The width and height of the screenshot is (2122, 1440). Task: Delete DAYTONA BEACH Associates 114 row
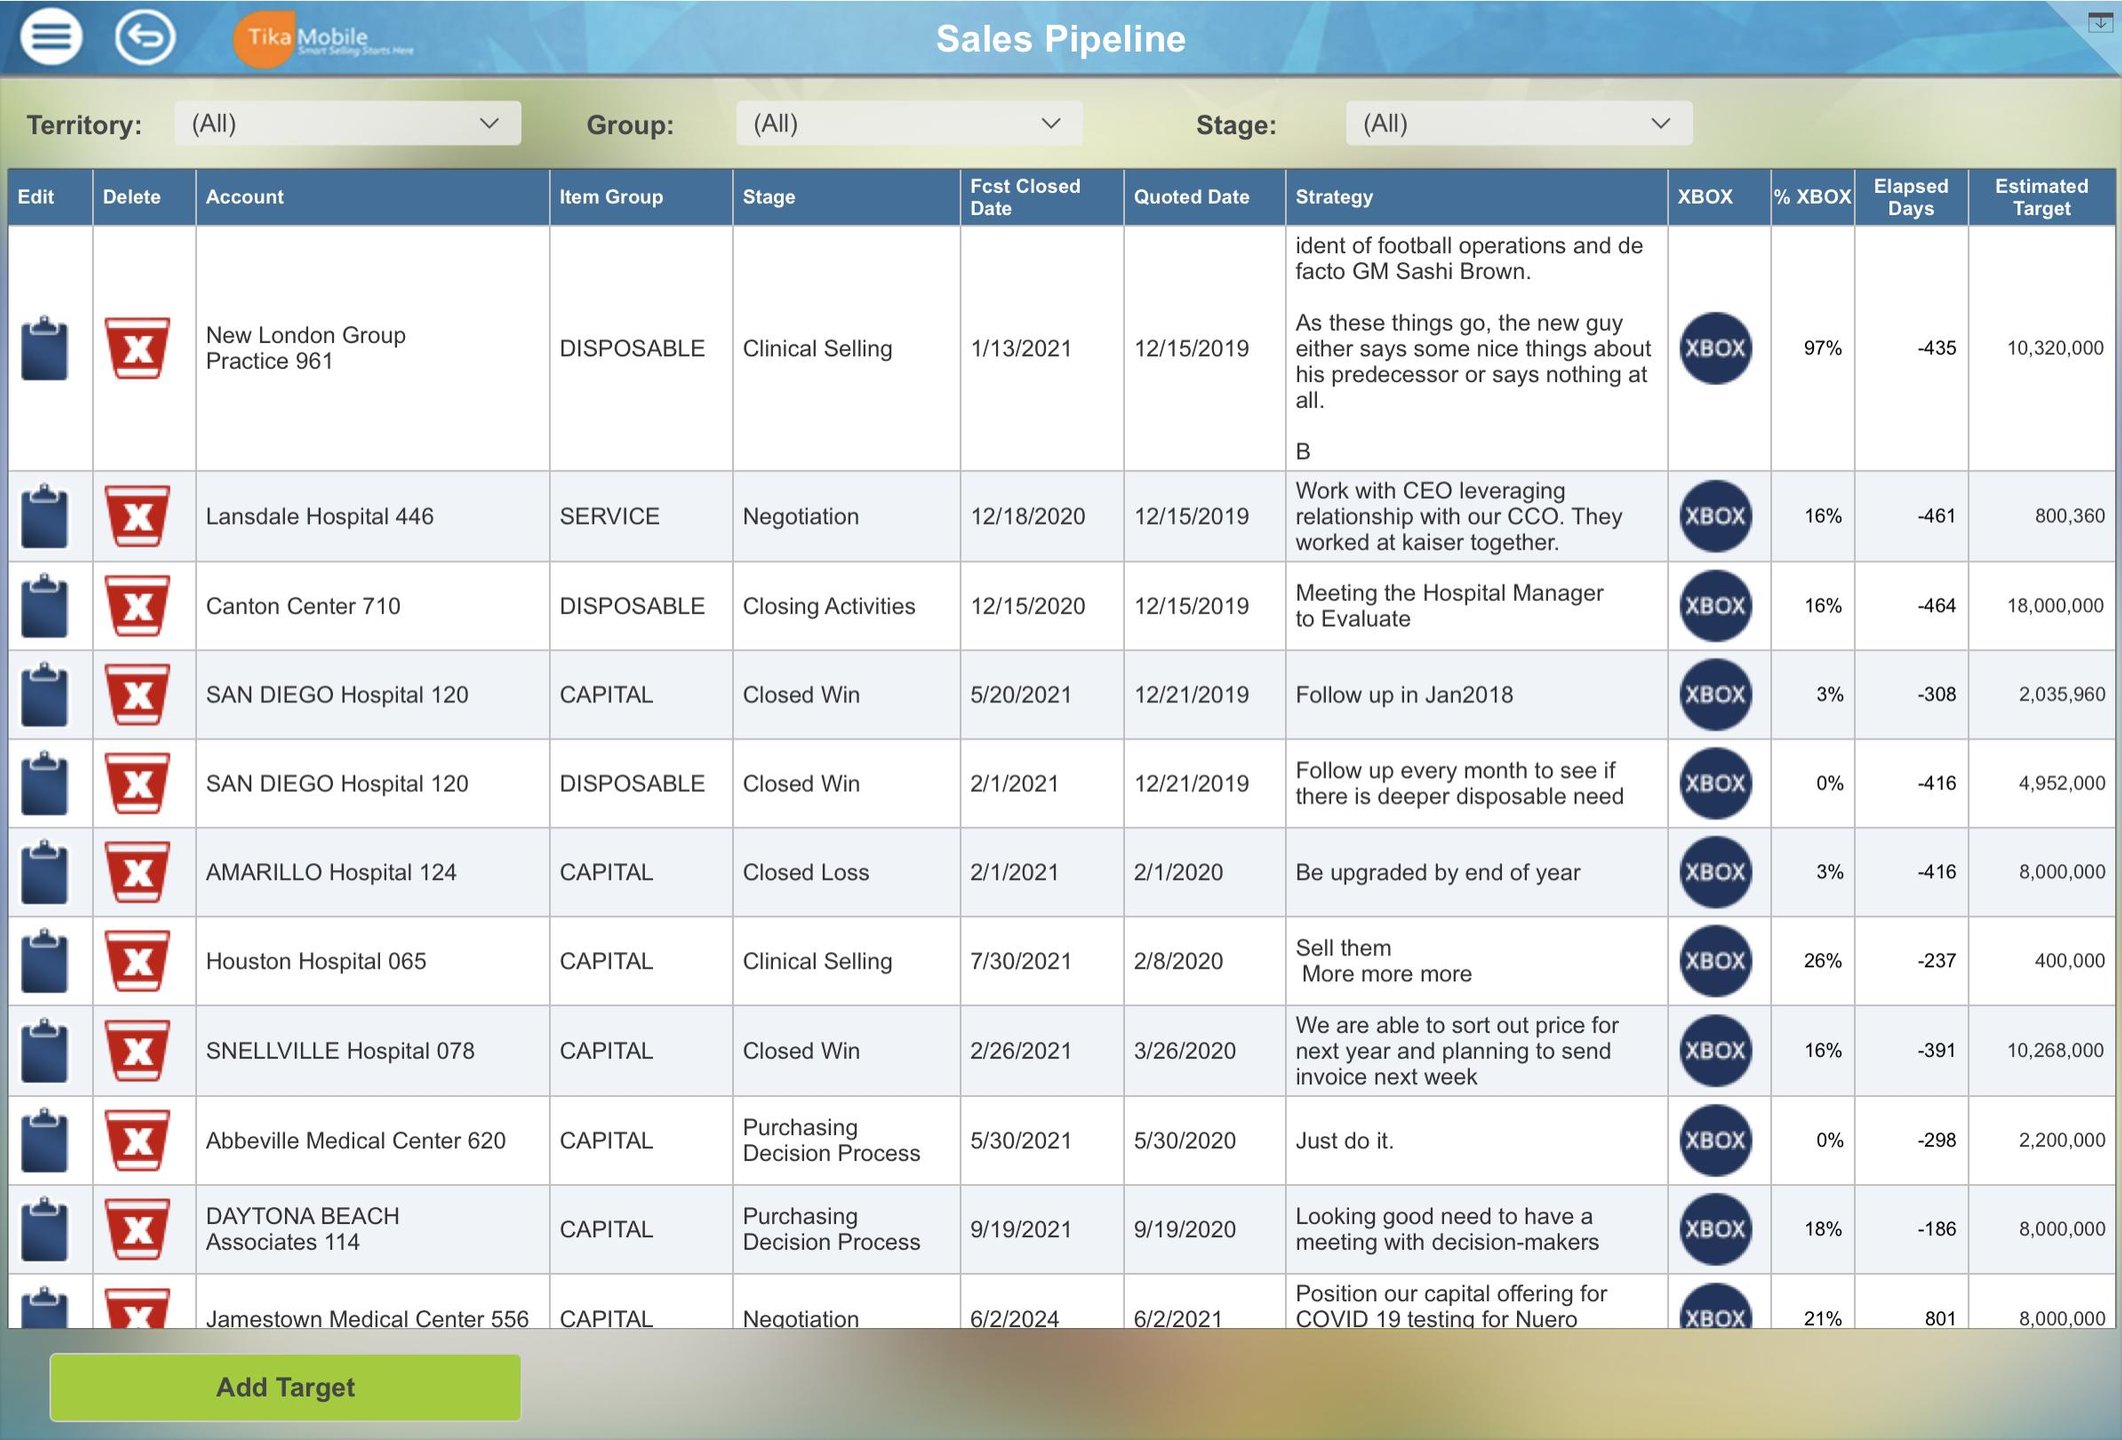pos(137,1229)
